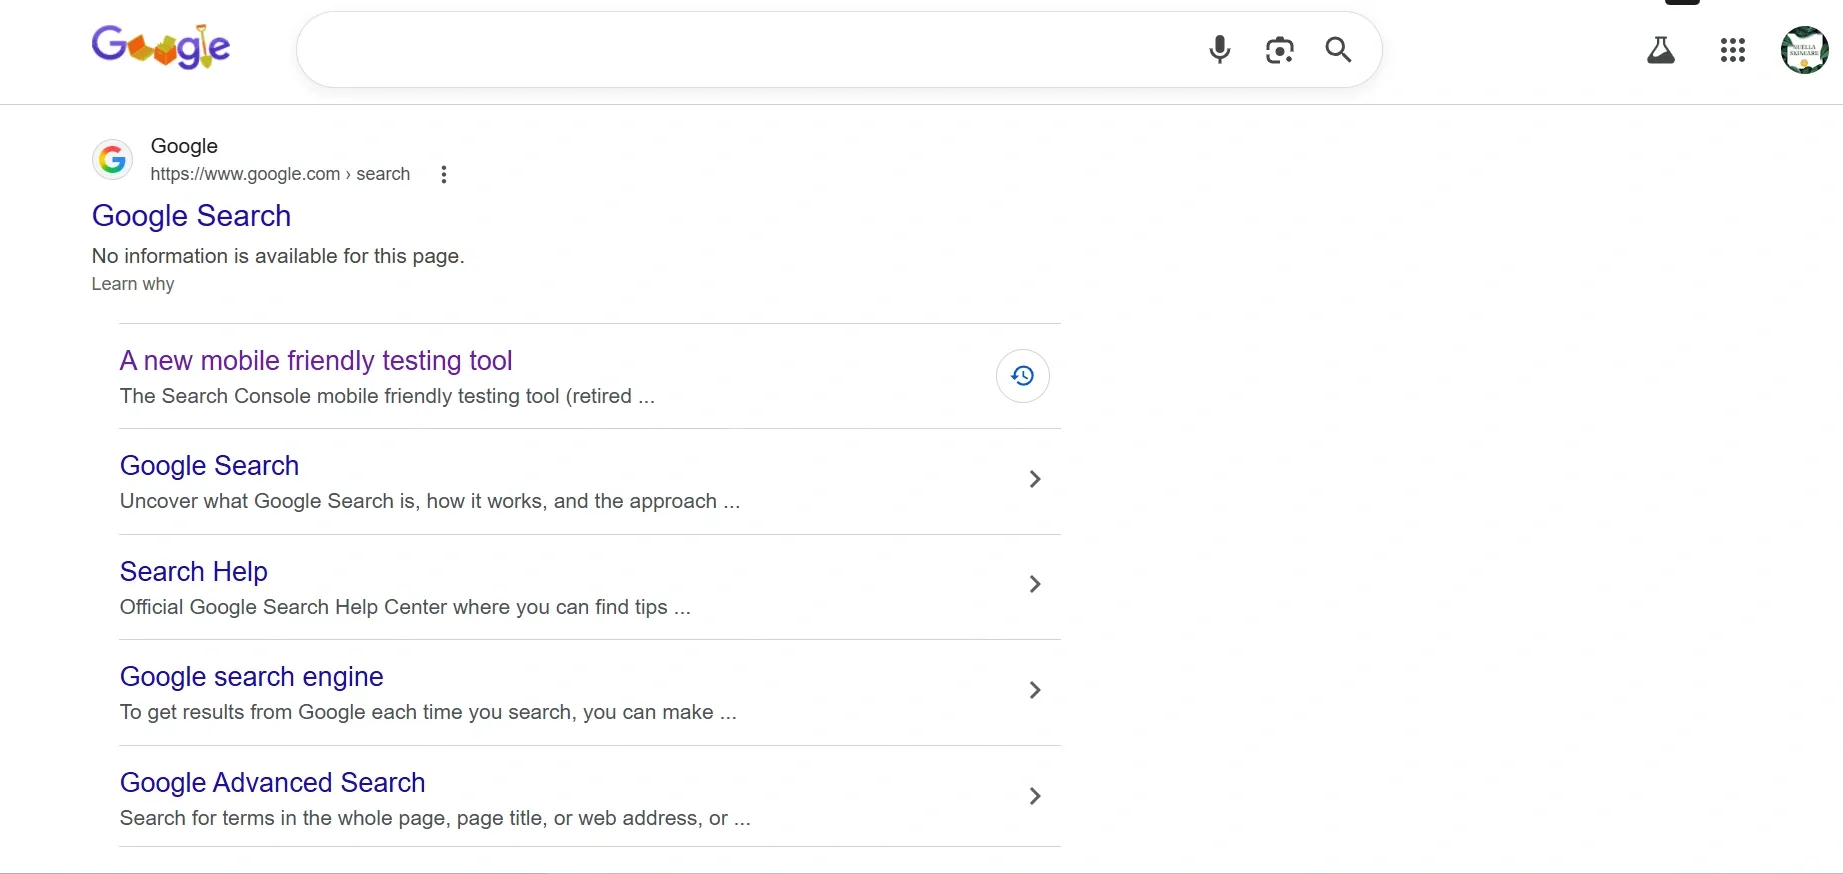Open the Google account profile picture
The image size is (1843, 874).
1805,50
